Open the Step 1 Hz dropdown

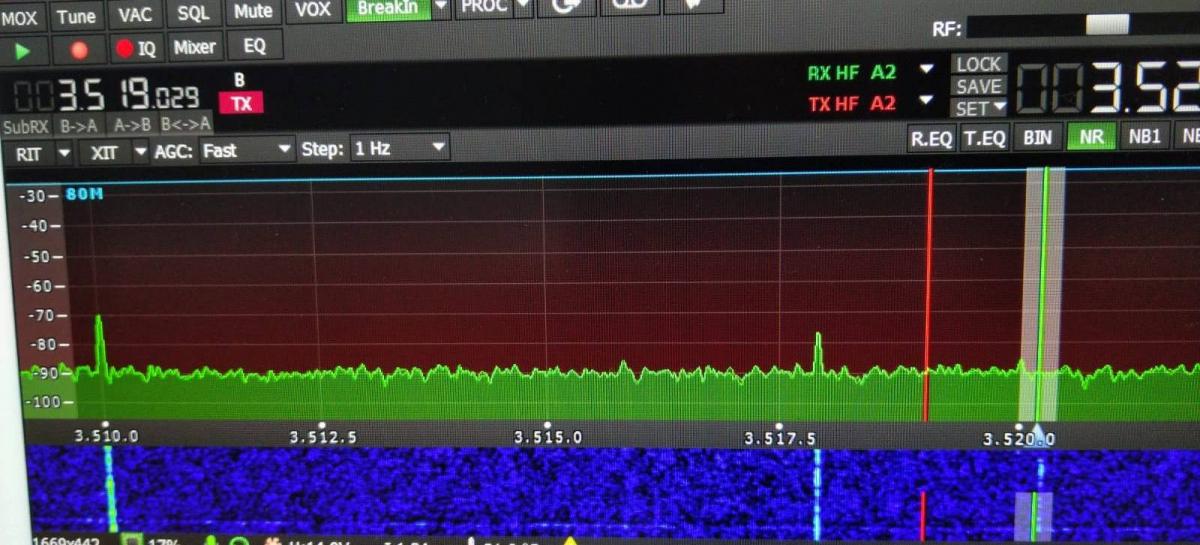(x=399, y=149)
